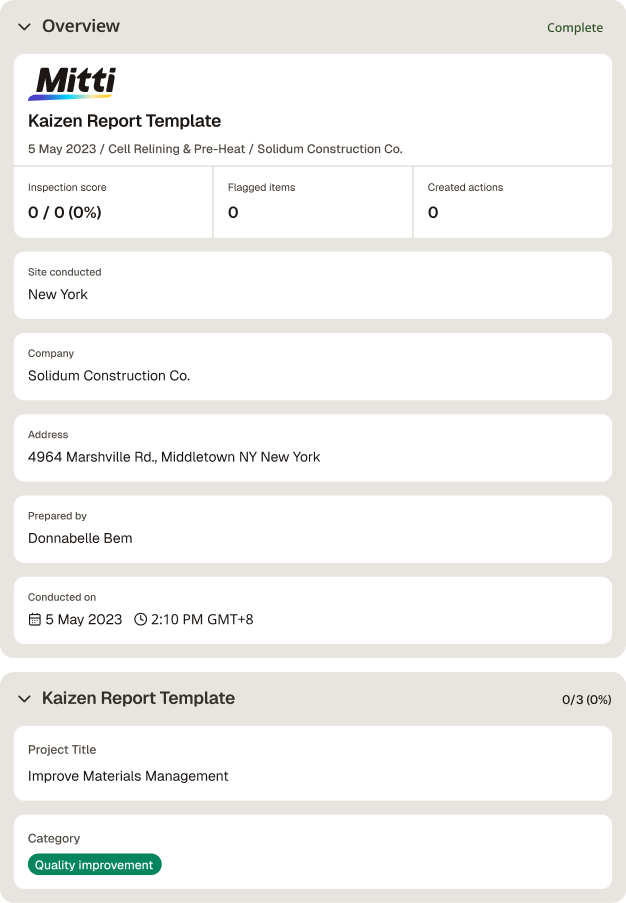Click the Overview section heading text
Image resolution: width=626 pixels, height=903 pixels.
81,26
